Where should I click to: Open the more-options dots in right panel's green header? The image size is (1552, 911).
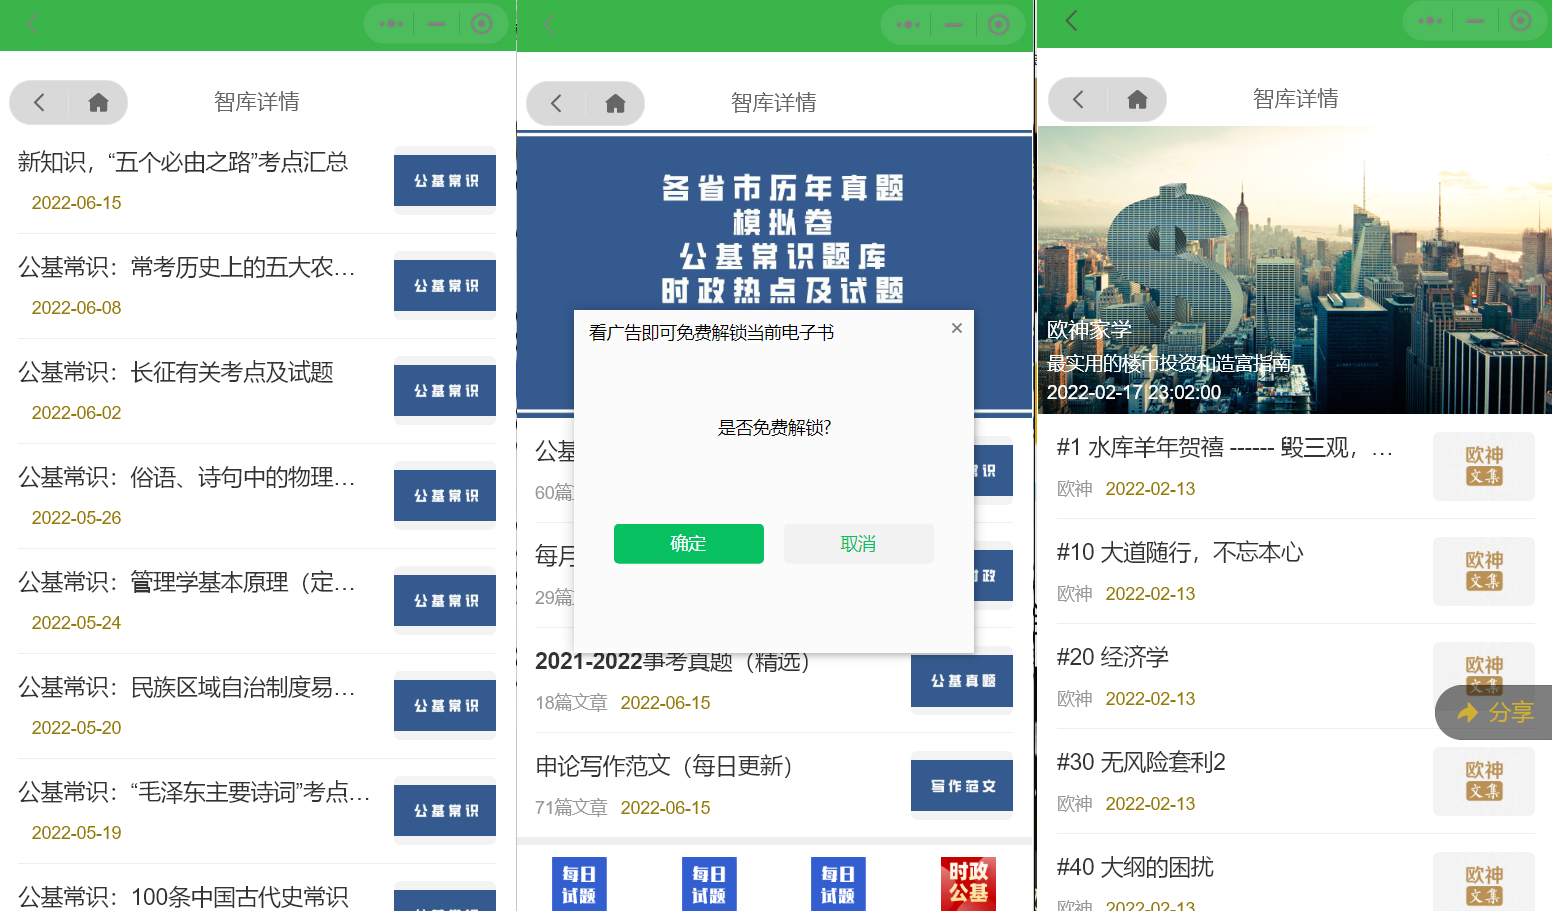pos(1430,20)
